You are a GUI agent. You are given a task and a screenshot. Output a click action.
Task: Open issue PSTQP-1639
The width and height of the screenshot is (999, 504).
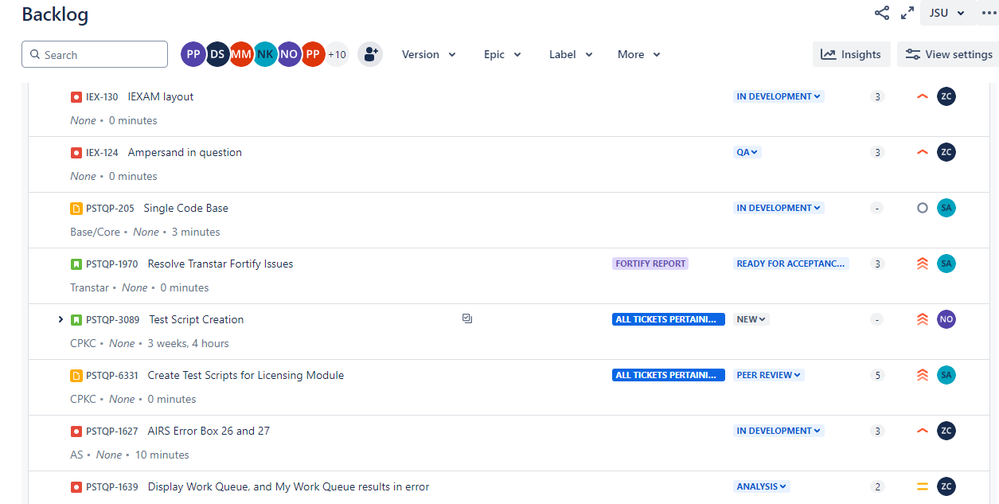coord(112,487)
